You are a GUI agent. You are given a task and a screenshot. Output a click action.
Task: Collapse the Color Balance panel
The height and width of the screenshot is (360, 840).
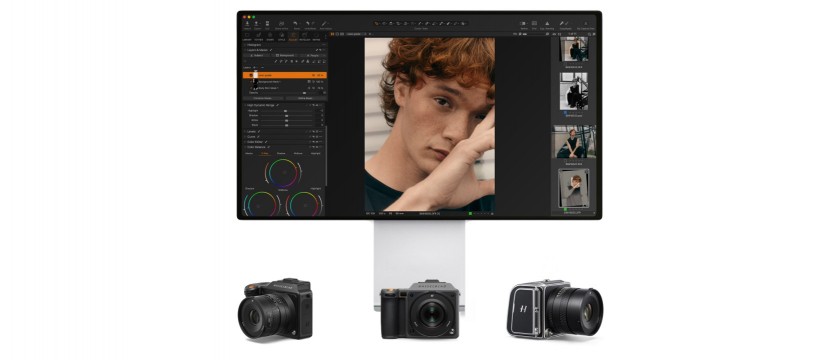[245, 147]
